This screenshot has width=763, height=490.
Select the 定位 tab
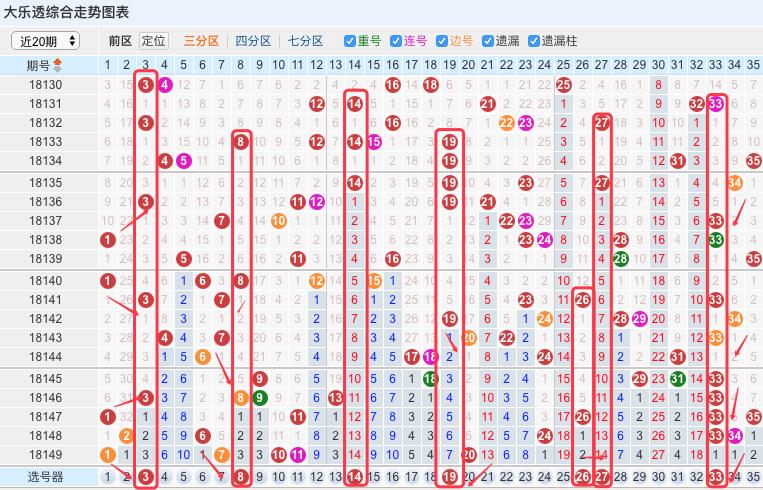pyautogui.click(x=154, y=41)
